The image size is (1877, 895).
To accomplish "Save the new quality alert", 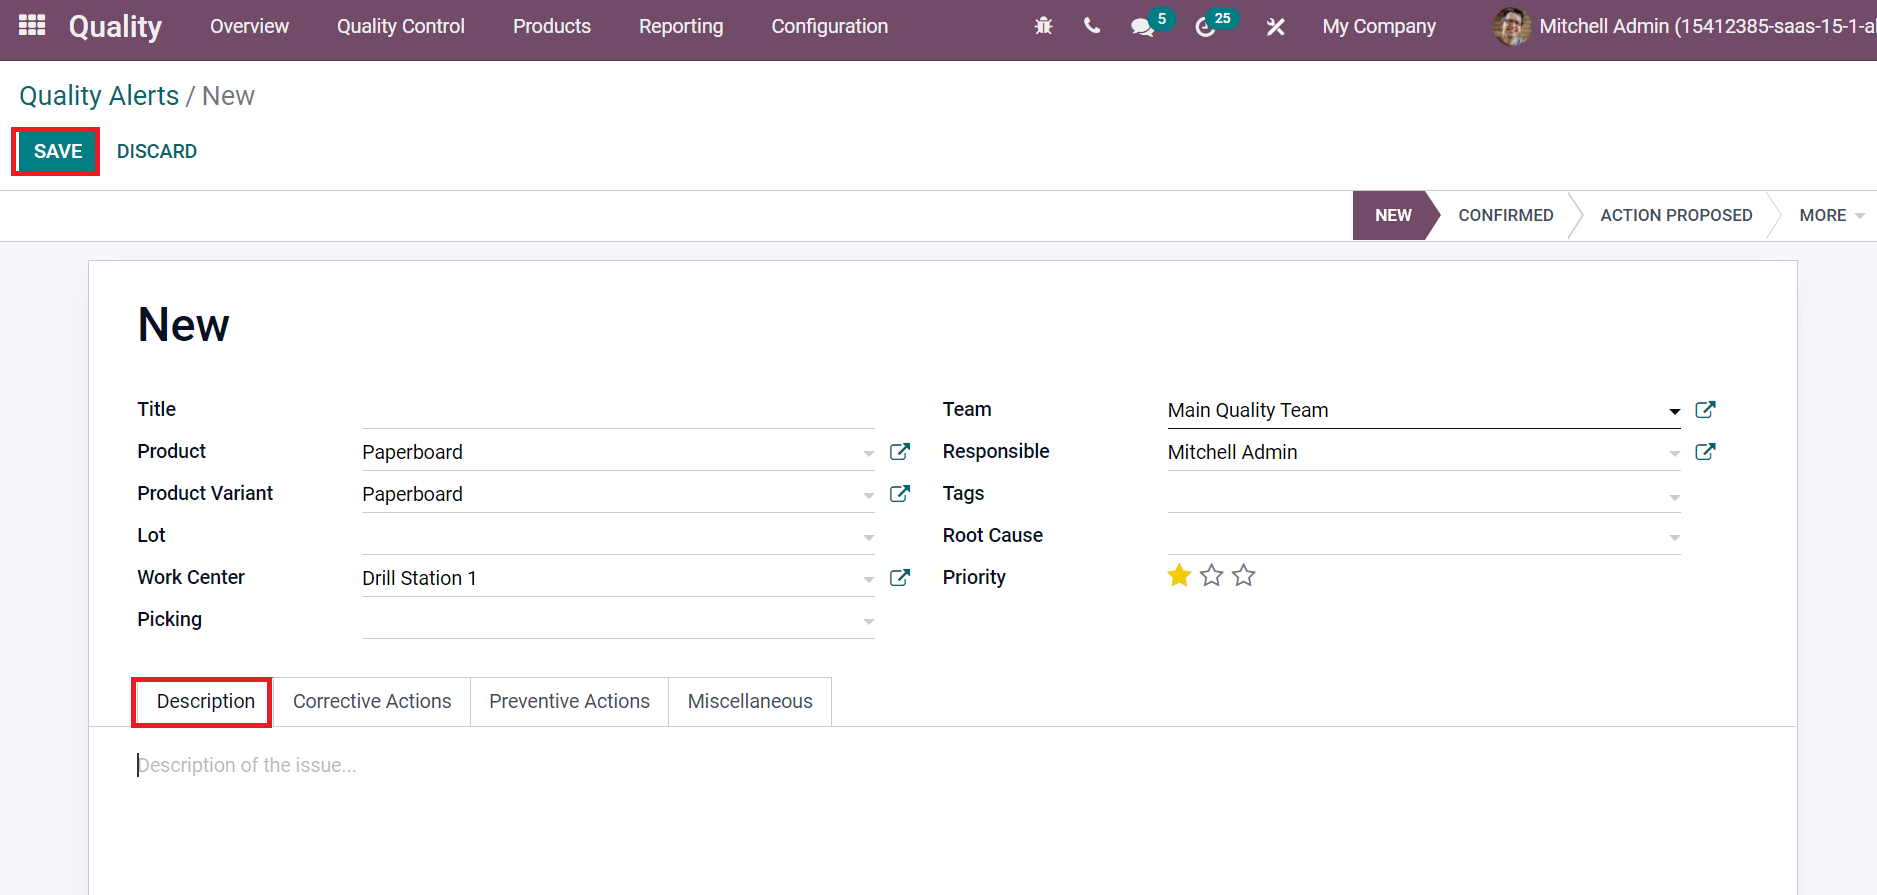I will coord(57,152).
